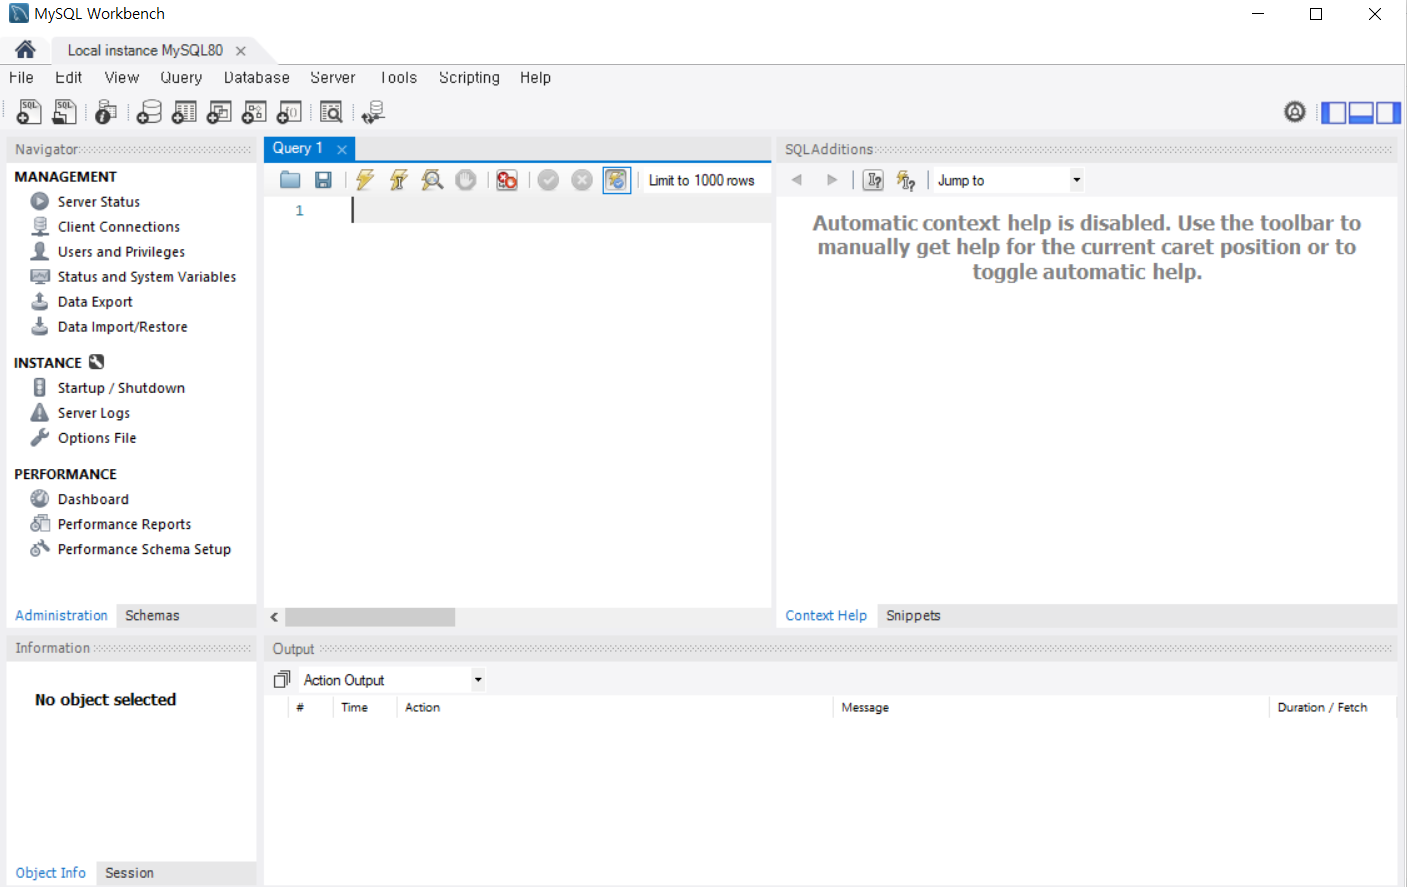Rollback transaction cancel icon

point(582,180)
